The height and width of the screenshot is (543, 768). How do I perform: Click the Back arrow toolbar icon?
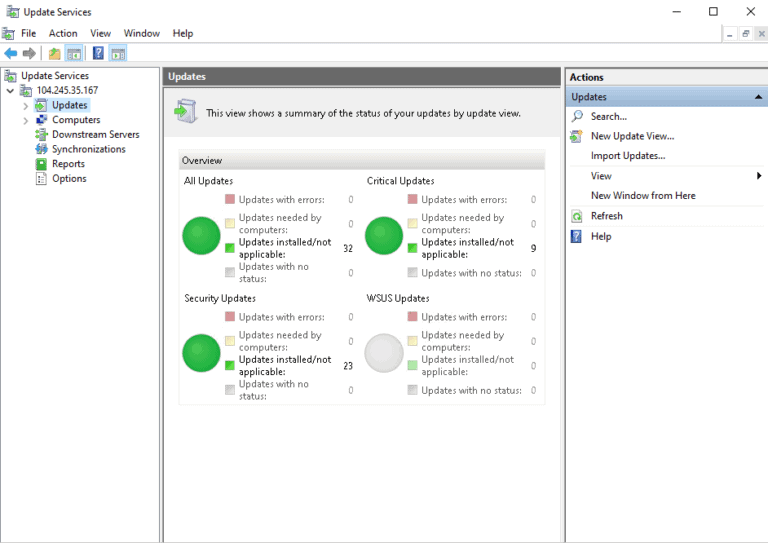(x=11, y=53)
